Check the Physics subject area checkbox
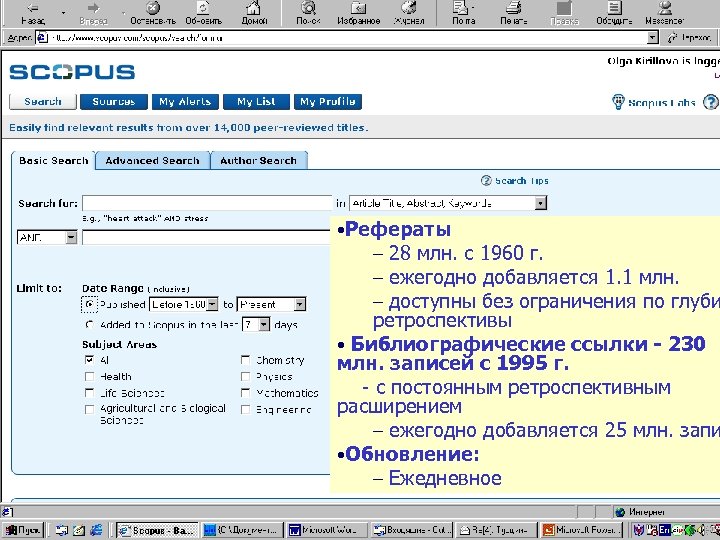Viewport: 720px width, 540px height. coord(246,377)
